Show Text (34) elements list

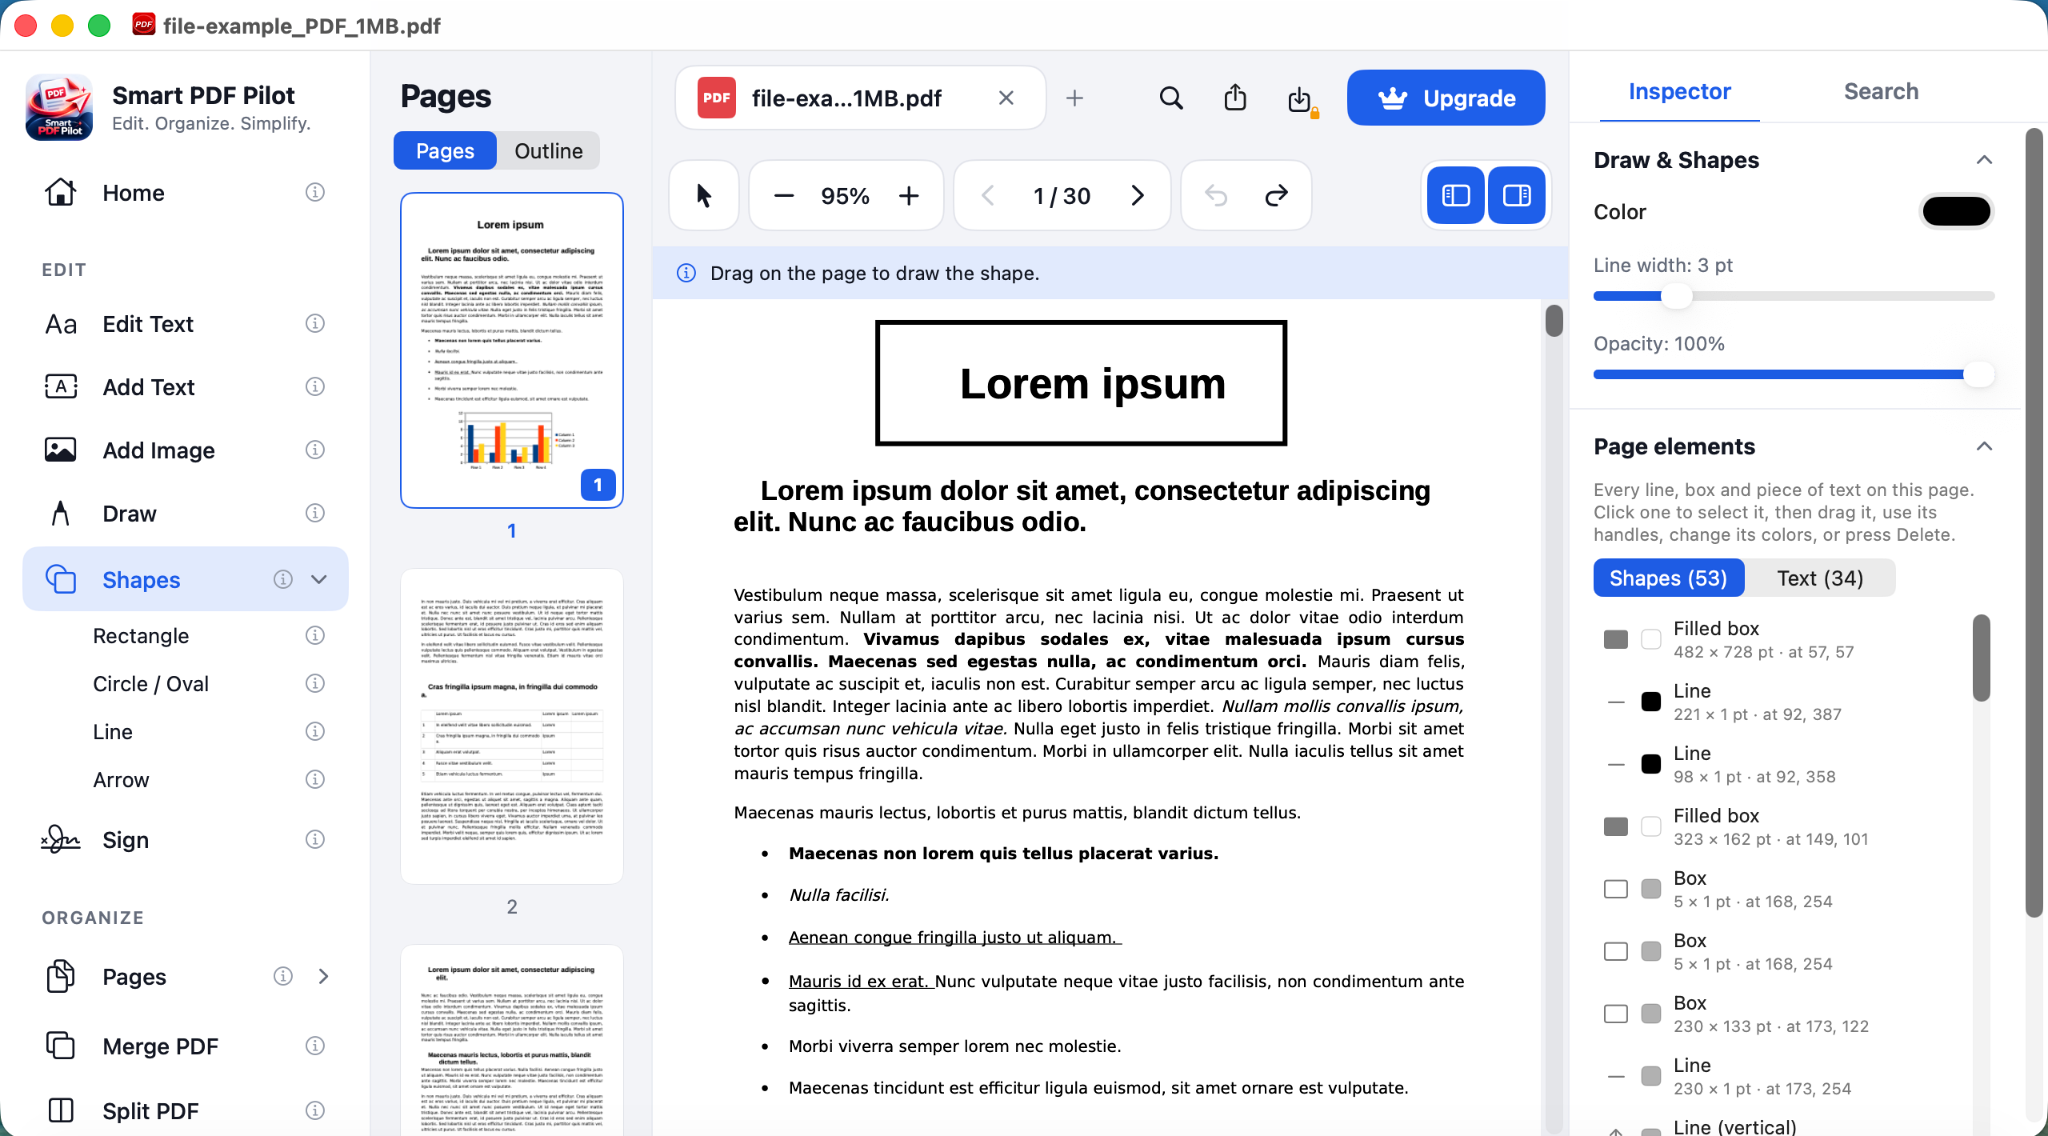pos(1820,578)
